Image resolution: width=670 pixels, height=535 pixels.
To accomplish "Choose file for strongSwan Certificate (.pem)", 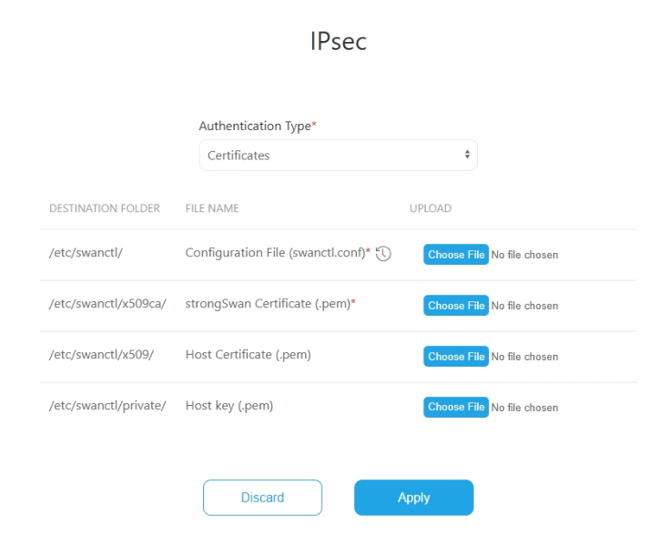I will (456, 306).
